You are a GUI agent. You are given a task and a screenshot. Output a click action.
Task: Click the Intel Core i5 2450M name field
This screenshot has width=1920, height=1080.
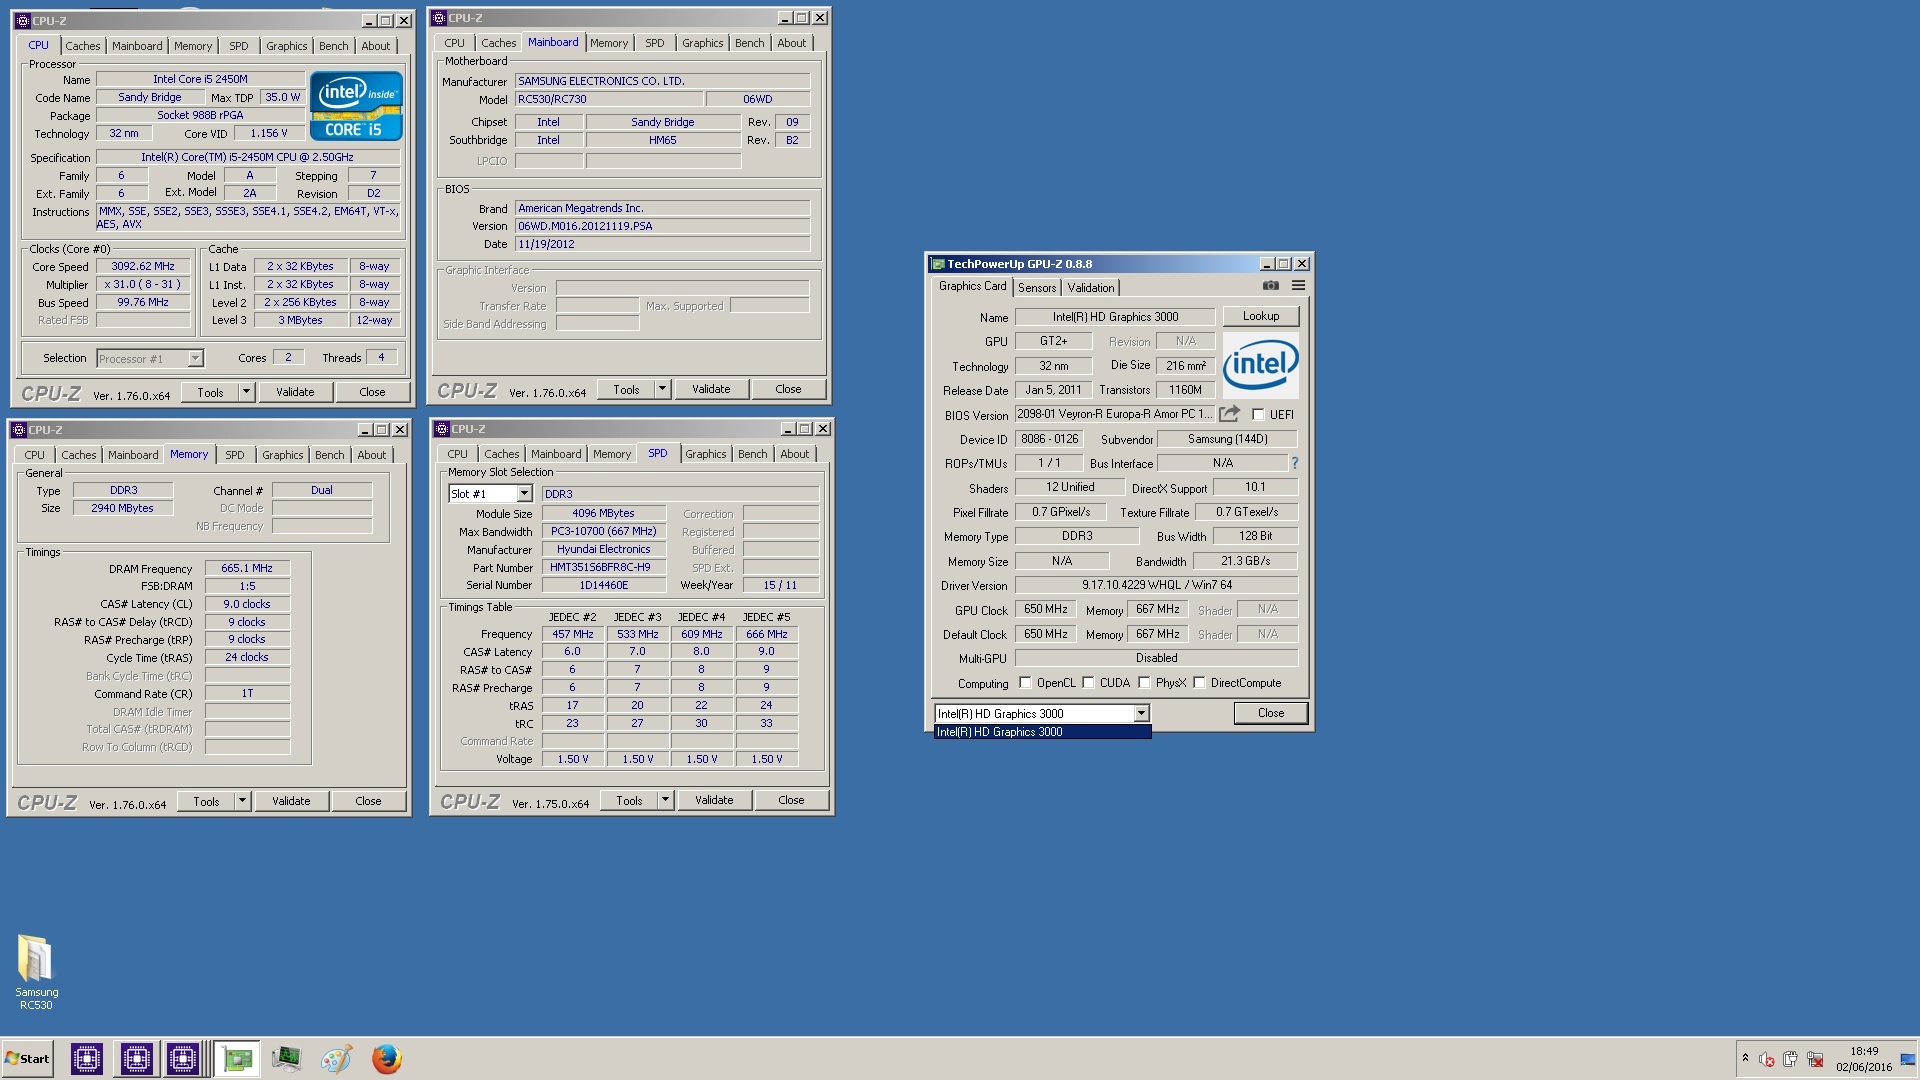[x=200, y=79]
